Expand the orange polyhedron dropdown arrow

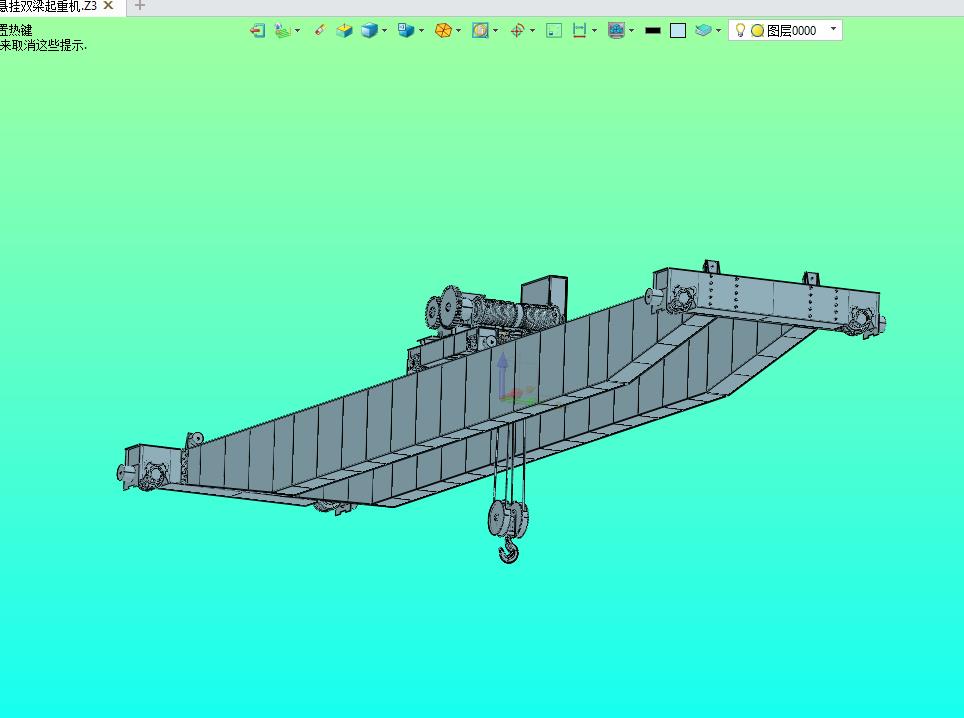[x=458, y=30]
